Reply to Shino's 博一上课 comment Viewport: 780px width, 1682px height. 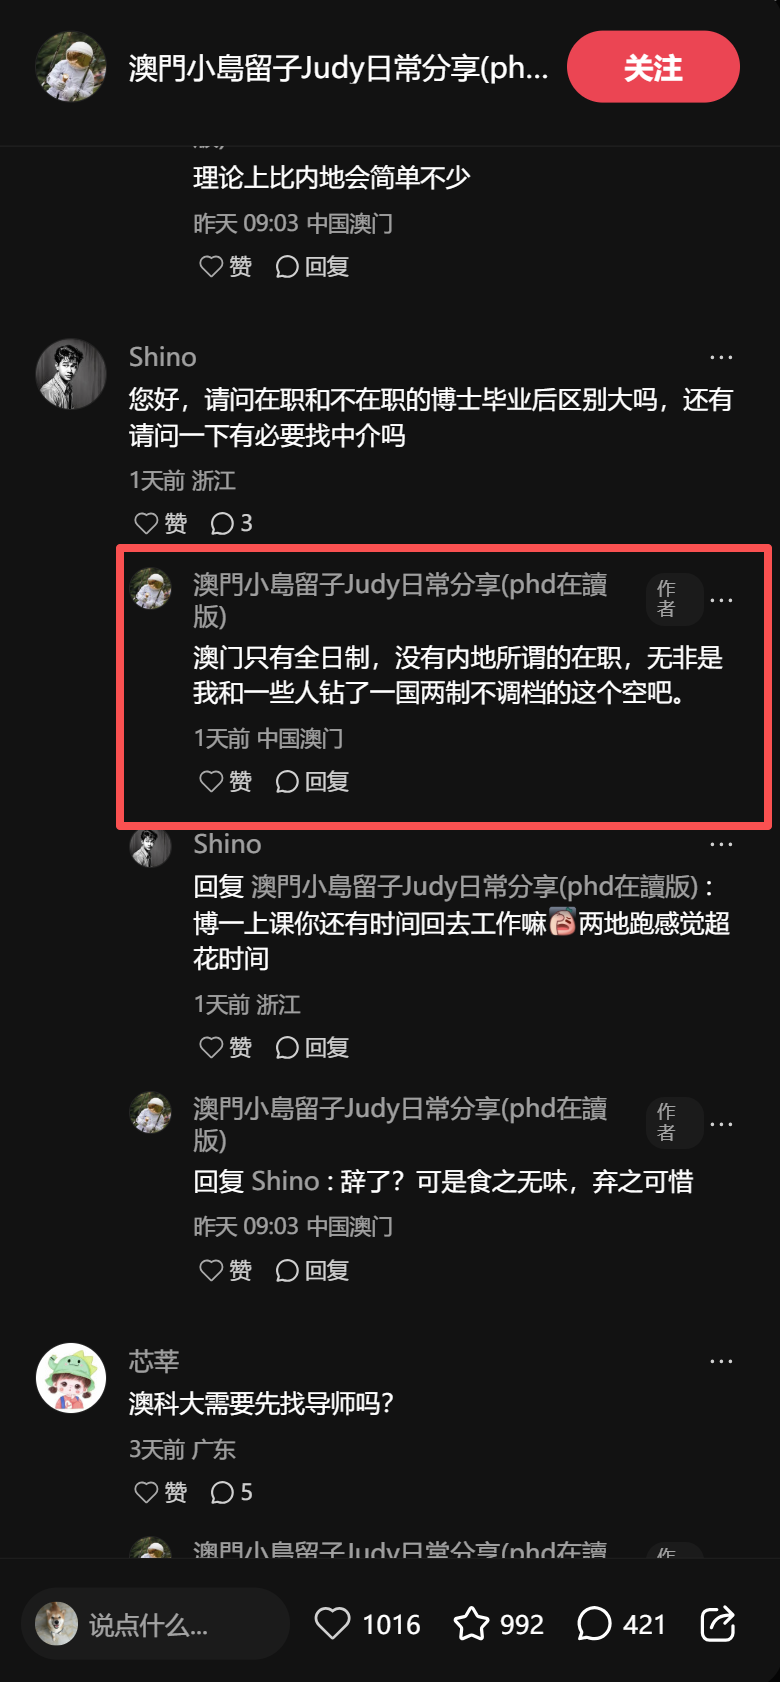click(x=311, y=1047)
